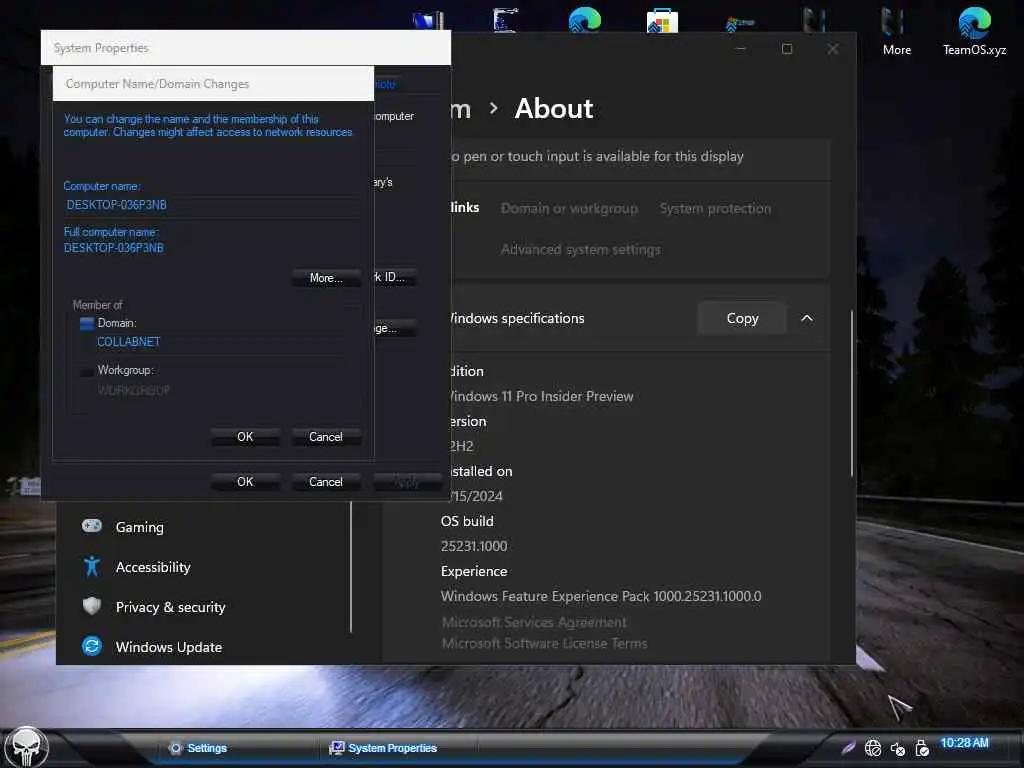Click the Computer name input field
This screenshot has width=1024, height=768.
coord(212,205)
